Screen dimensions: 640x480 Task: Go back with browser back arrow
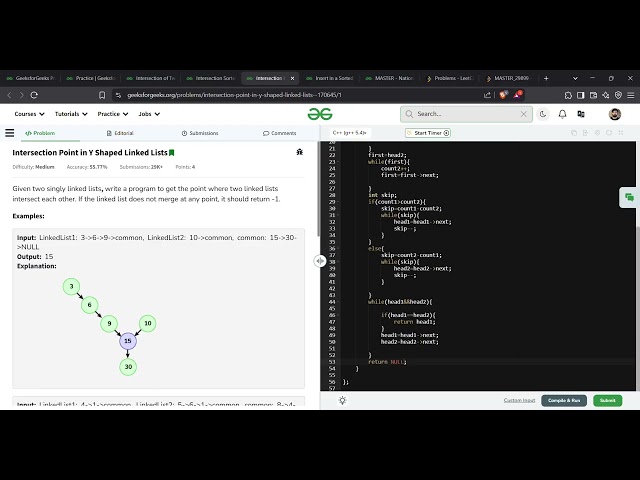9,95
